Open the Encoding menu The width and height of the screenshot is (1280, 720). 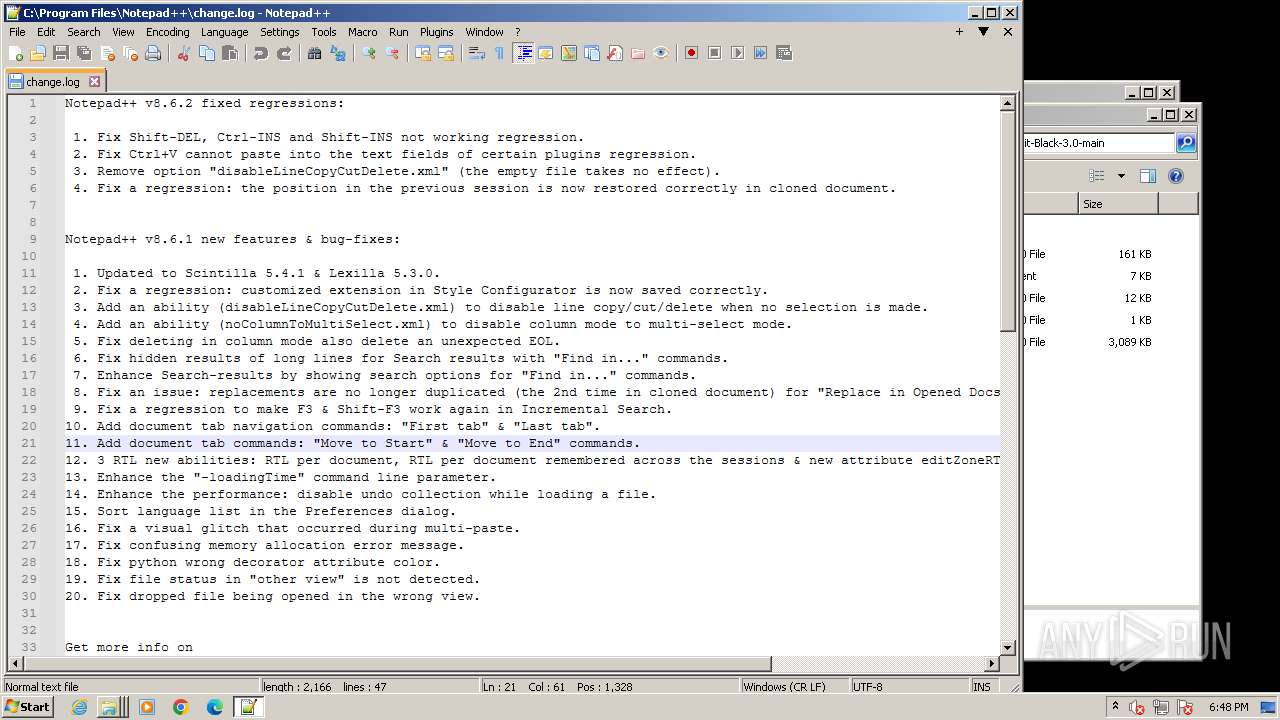(x=167, y=32)
